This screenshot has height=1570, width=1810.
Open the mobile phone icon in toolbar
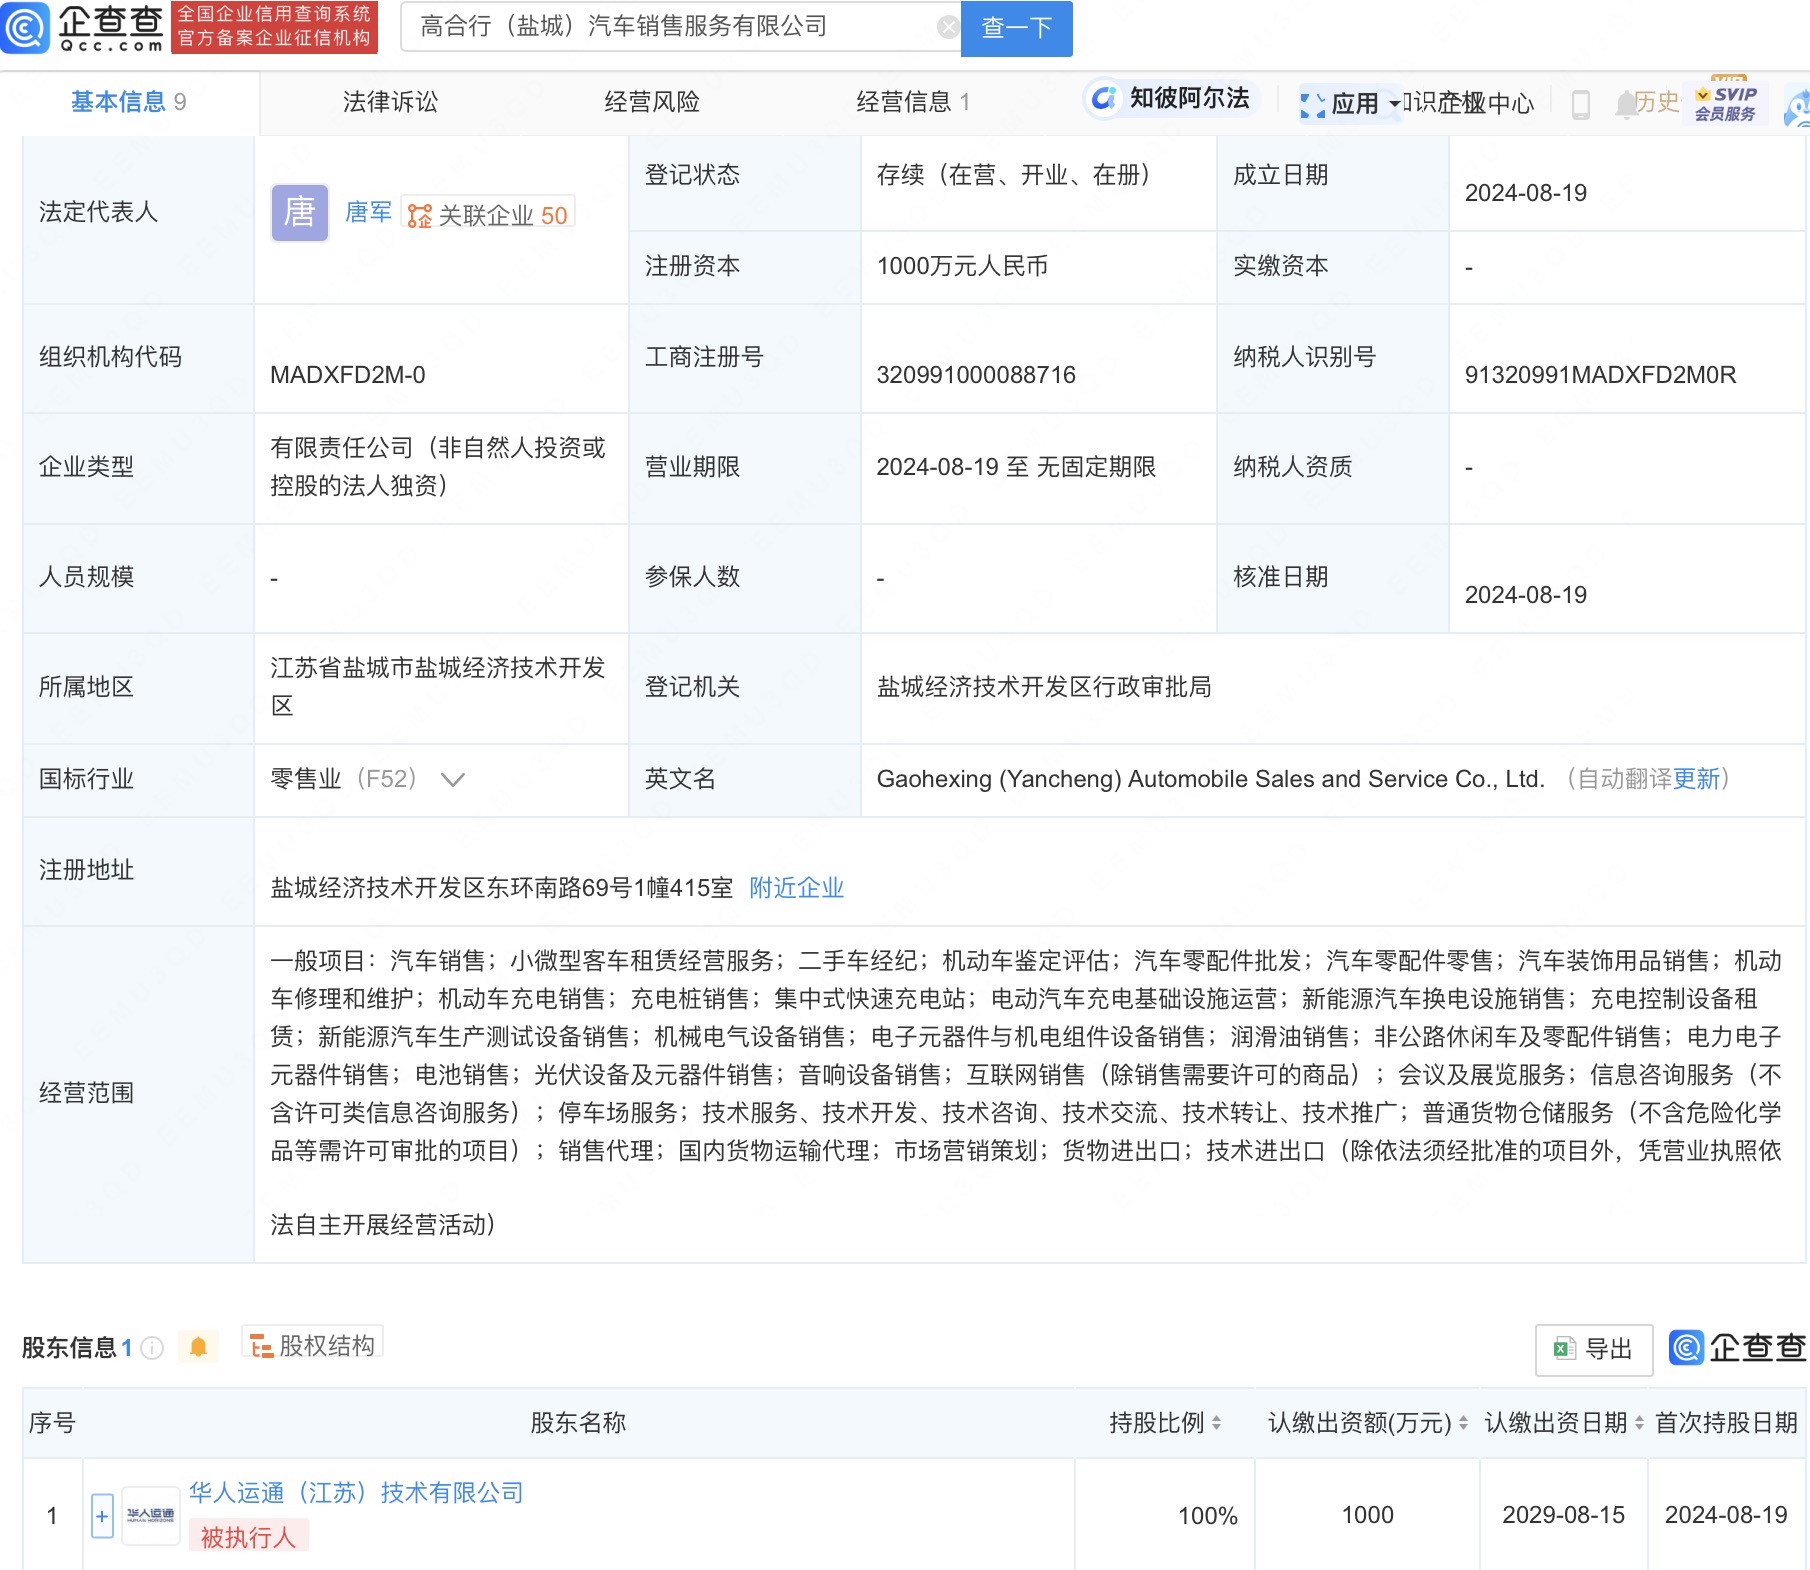click(x=1581, y=104)
